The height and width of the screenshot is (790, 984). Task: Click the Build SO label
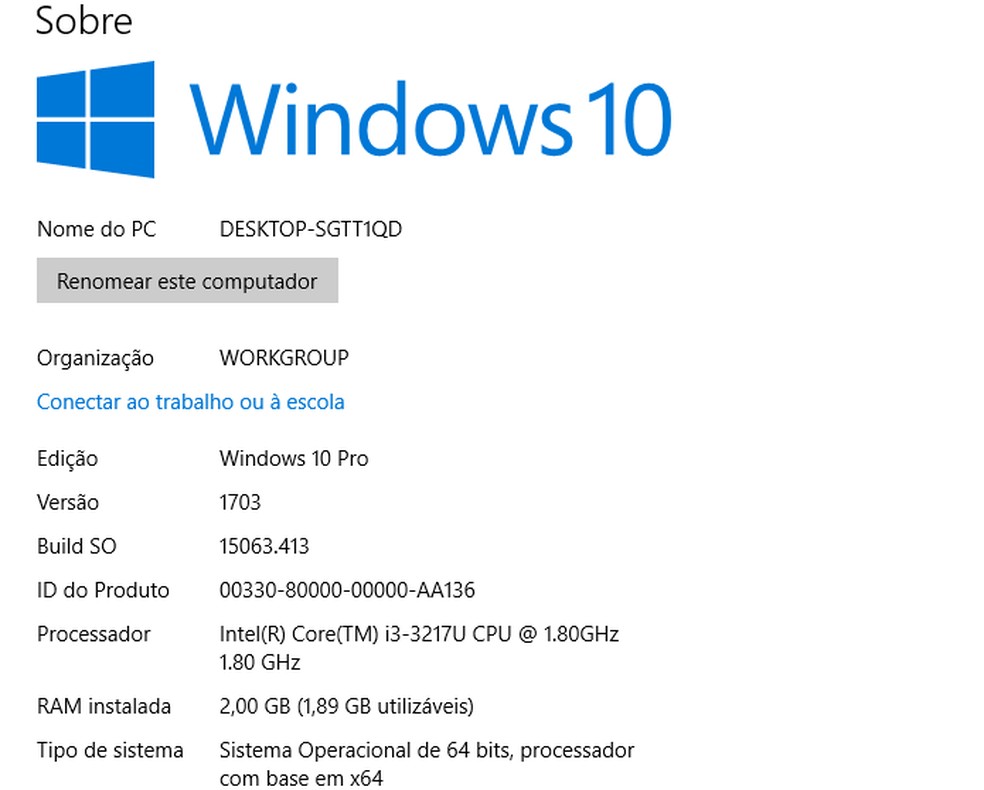(x=77, y=546)
